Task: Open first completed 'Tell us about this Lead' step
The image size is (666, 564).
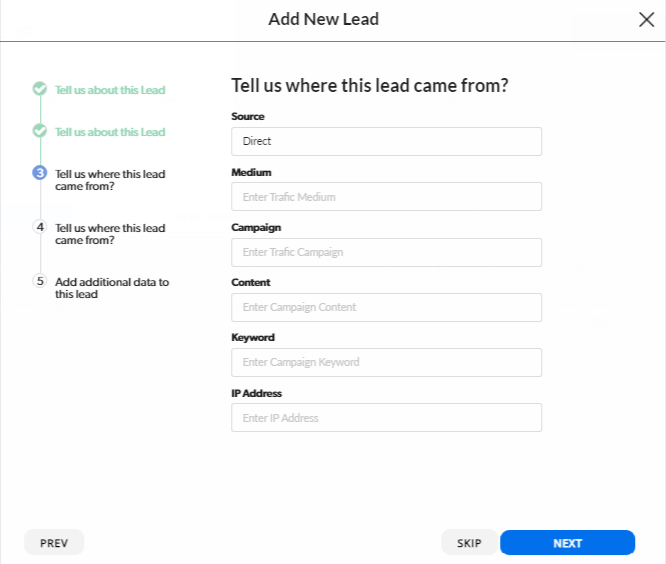Action: tap(110, 90)
